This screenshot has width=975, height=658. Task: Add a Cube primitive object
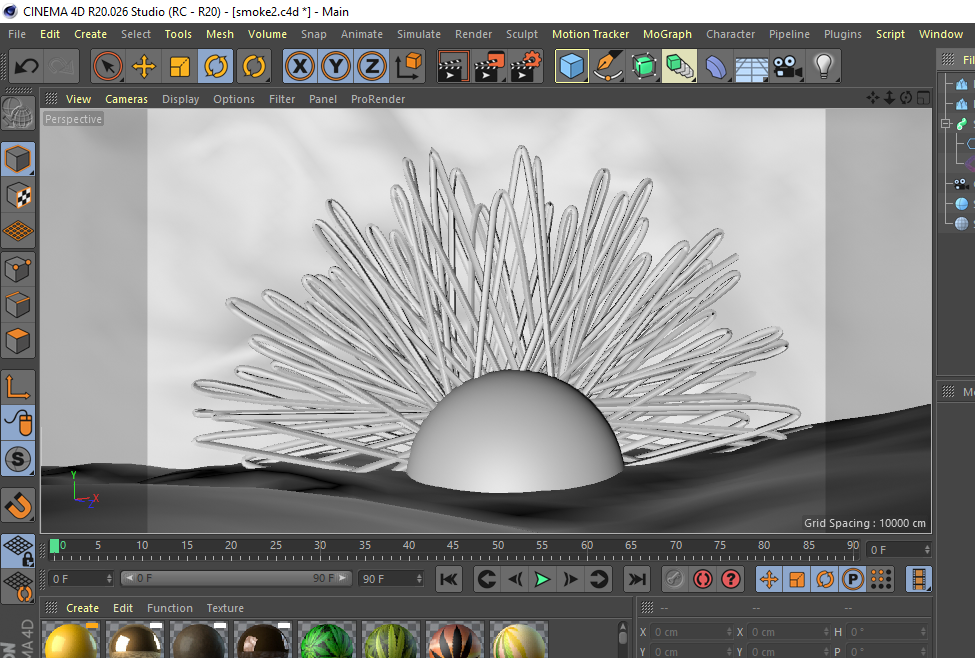[x=571, y=66]
